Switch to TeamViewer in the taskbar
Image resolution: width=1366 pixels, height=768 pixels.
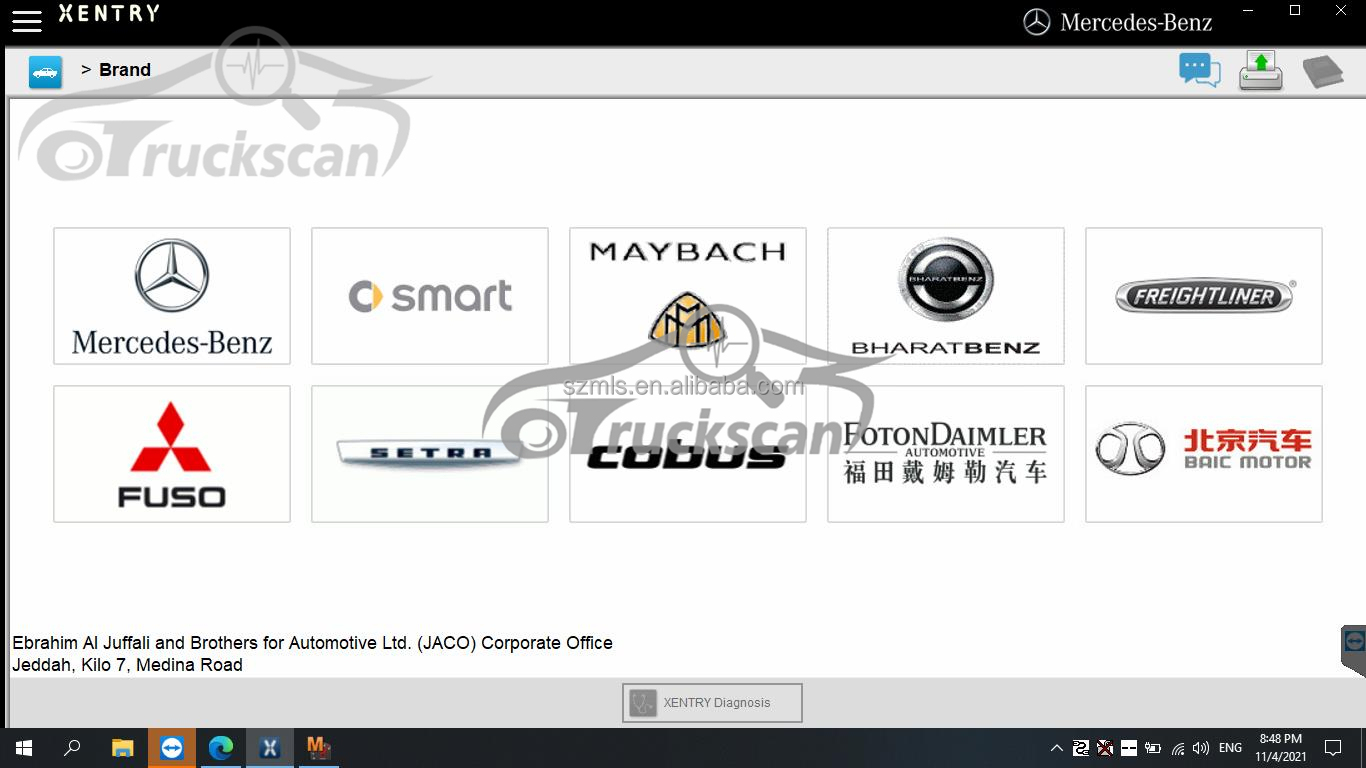[x=172, y=748]
